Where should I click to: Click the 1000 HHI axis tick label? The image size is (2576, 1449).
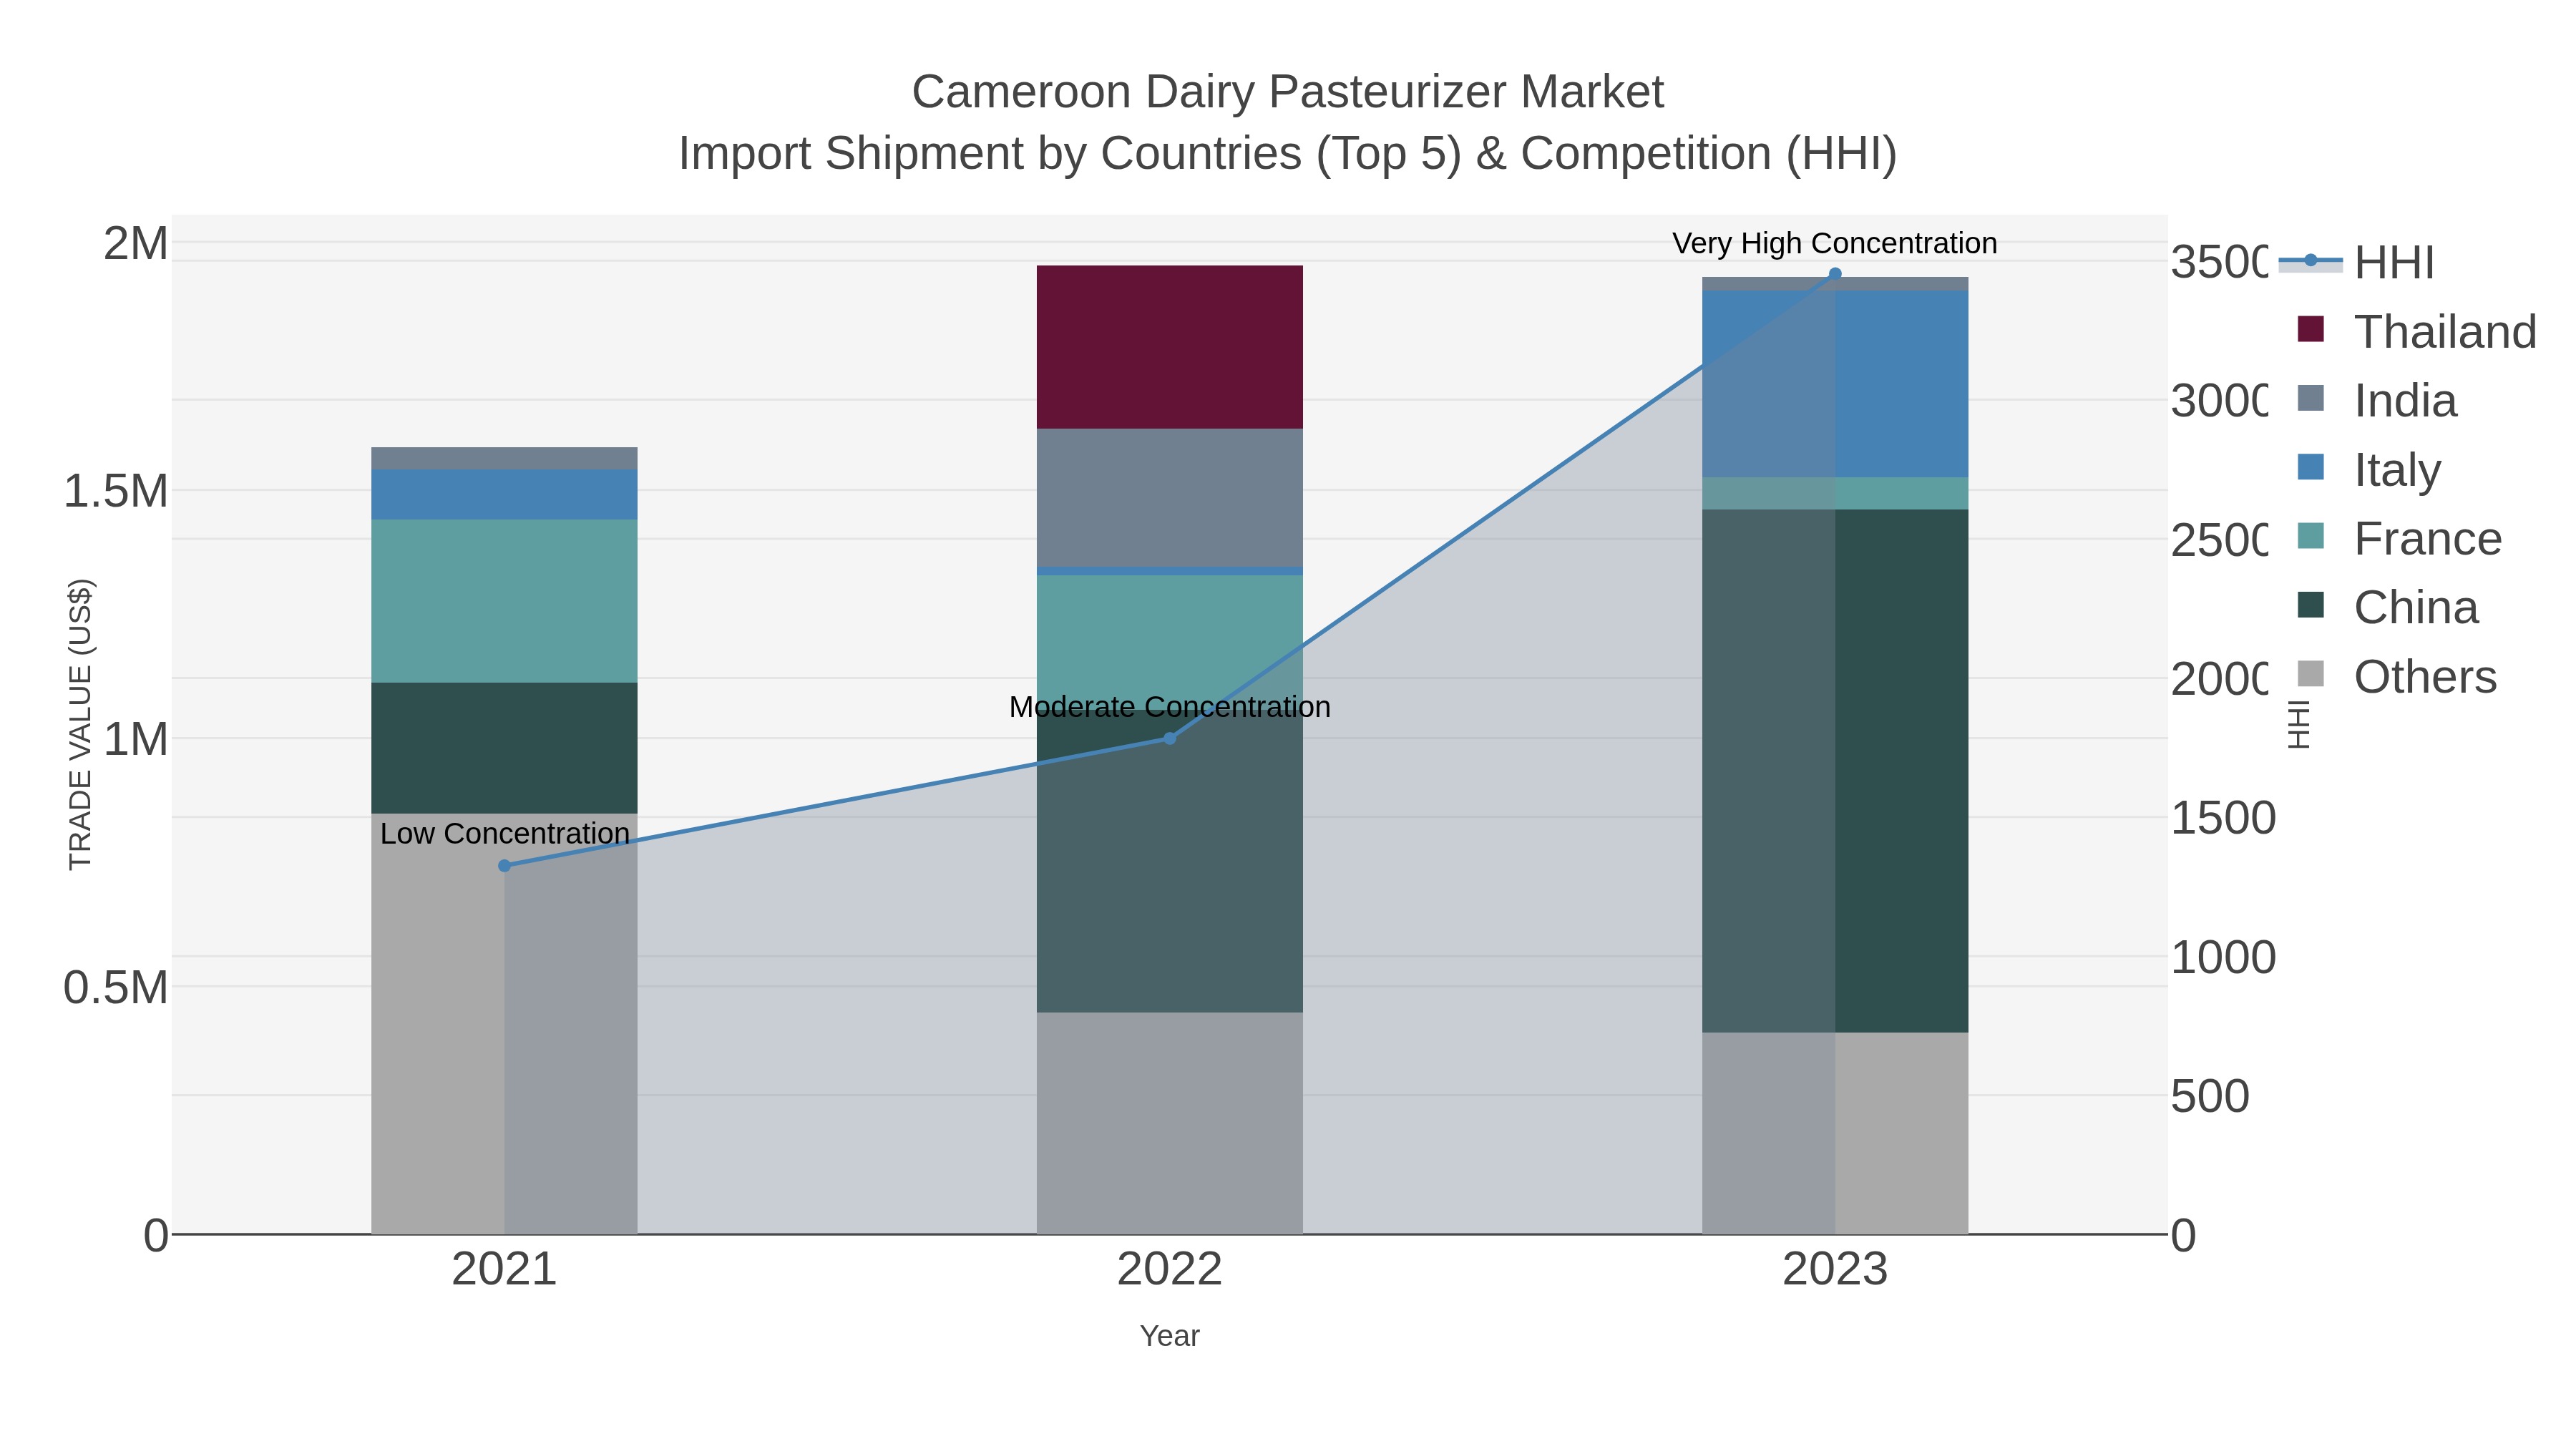click(x=2223, y=957)
